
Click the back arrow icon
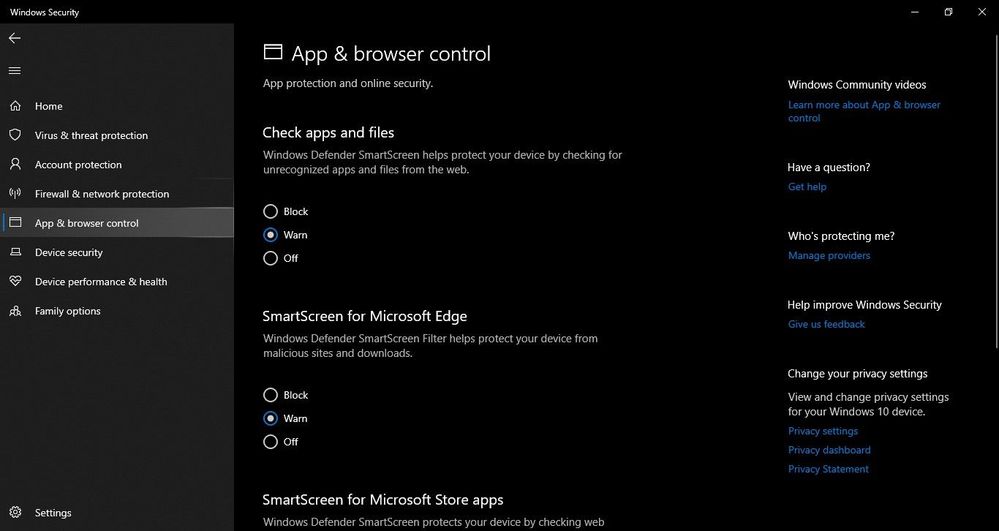pyautogui.click(x=15, y=38)
